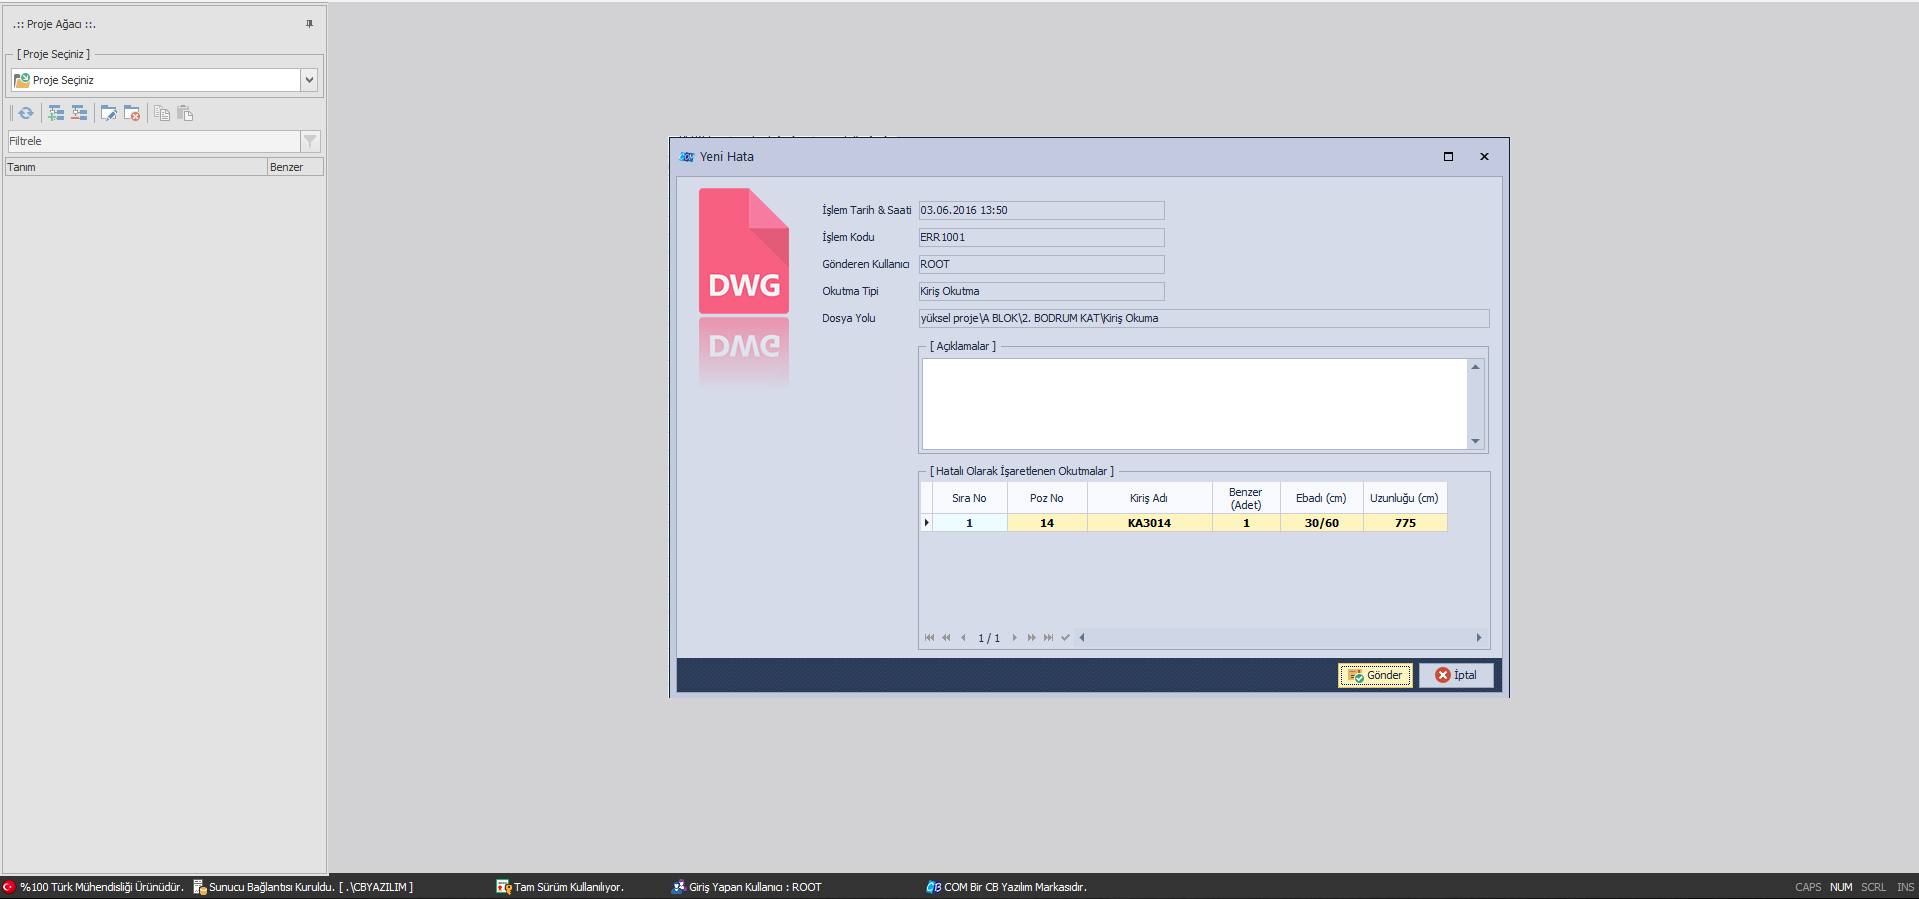Click the Benzer (Adet) column header

(1246, 498)
